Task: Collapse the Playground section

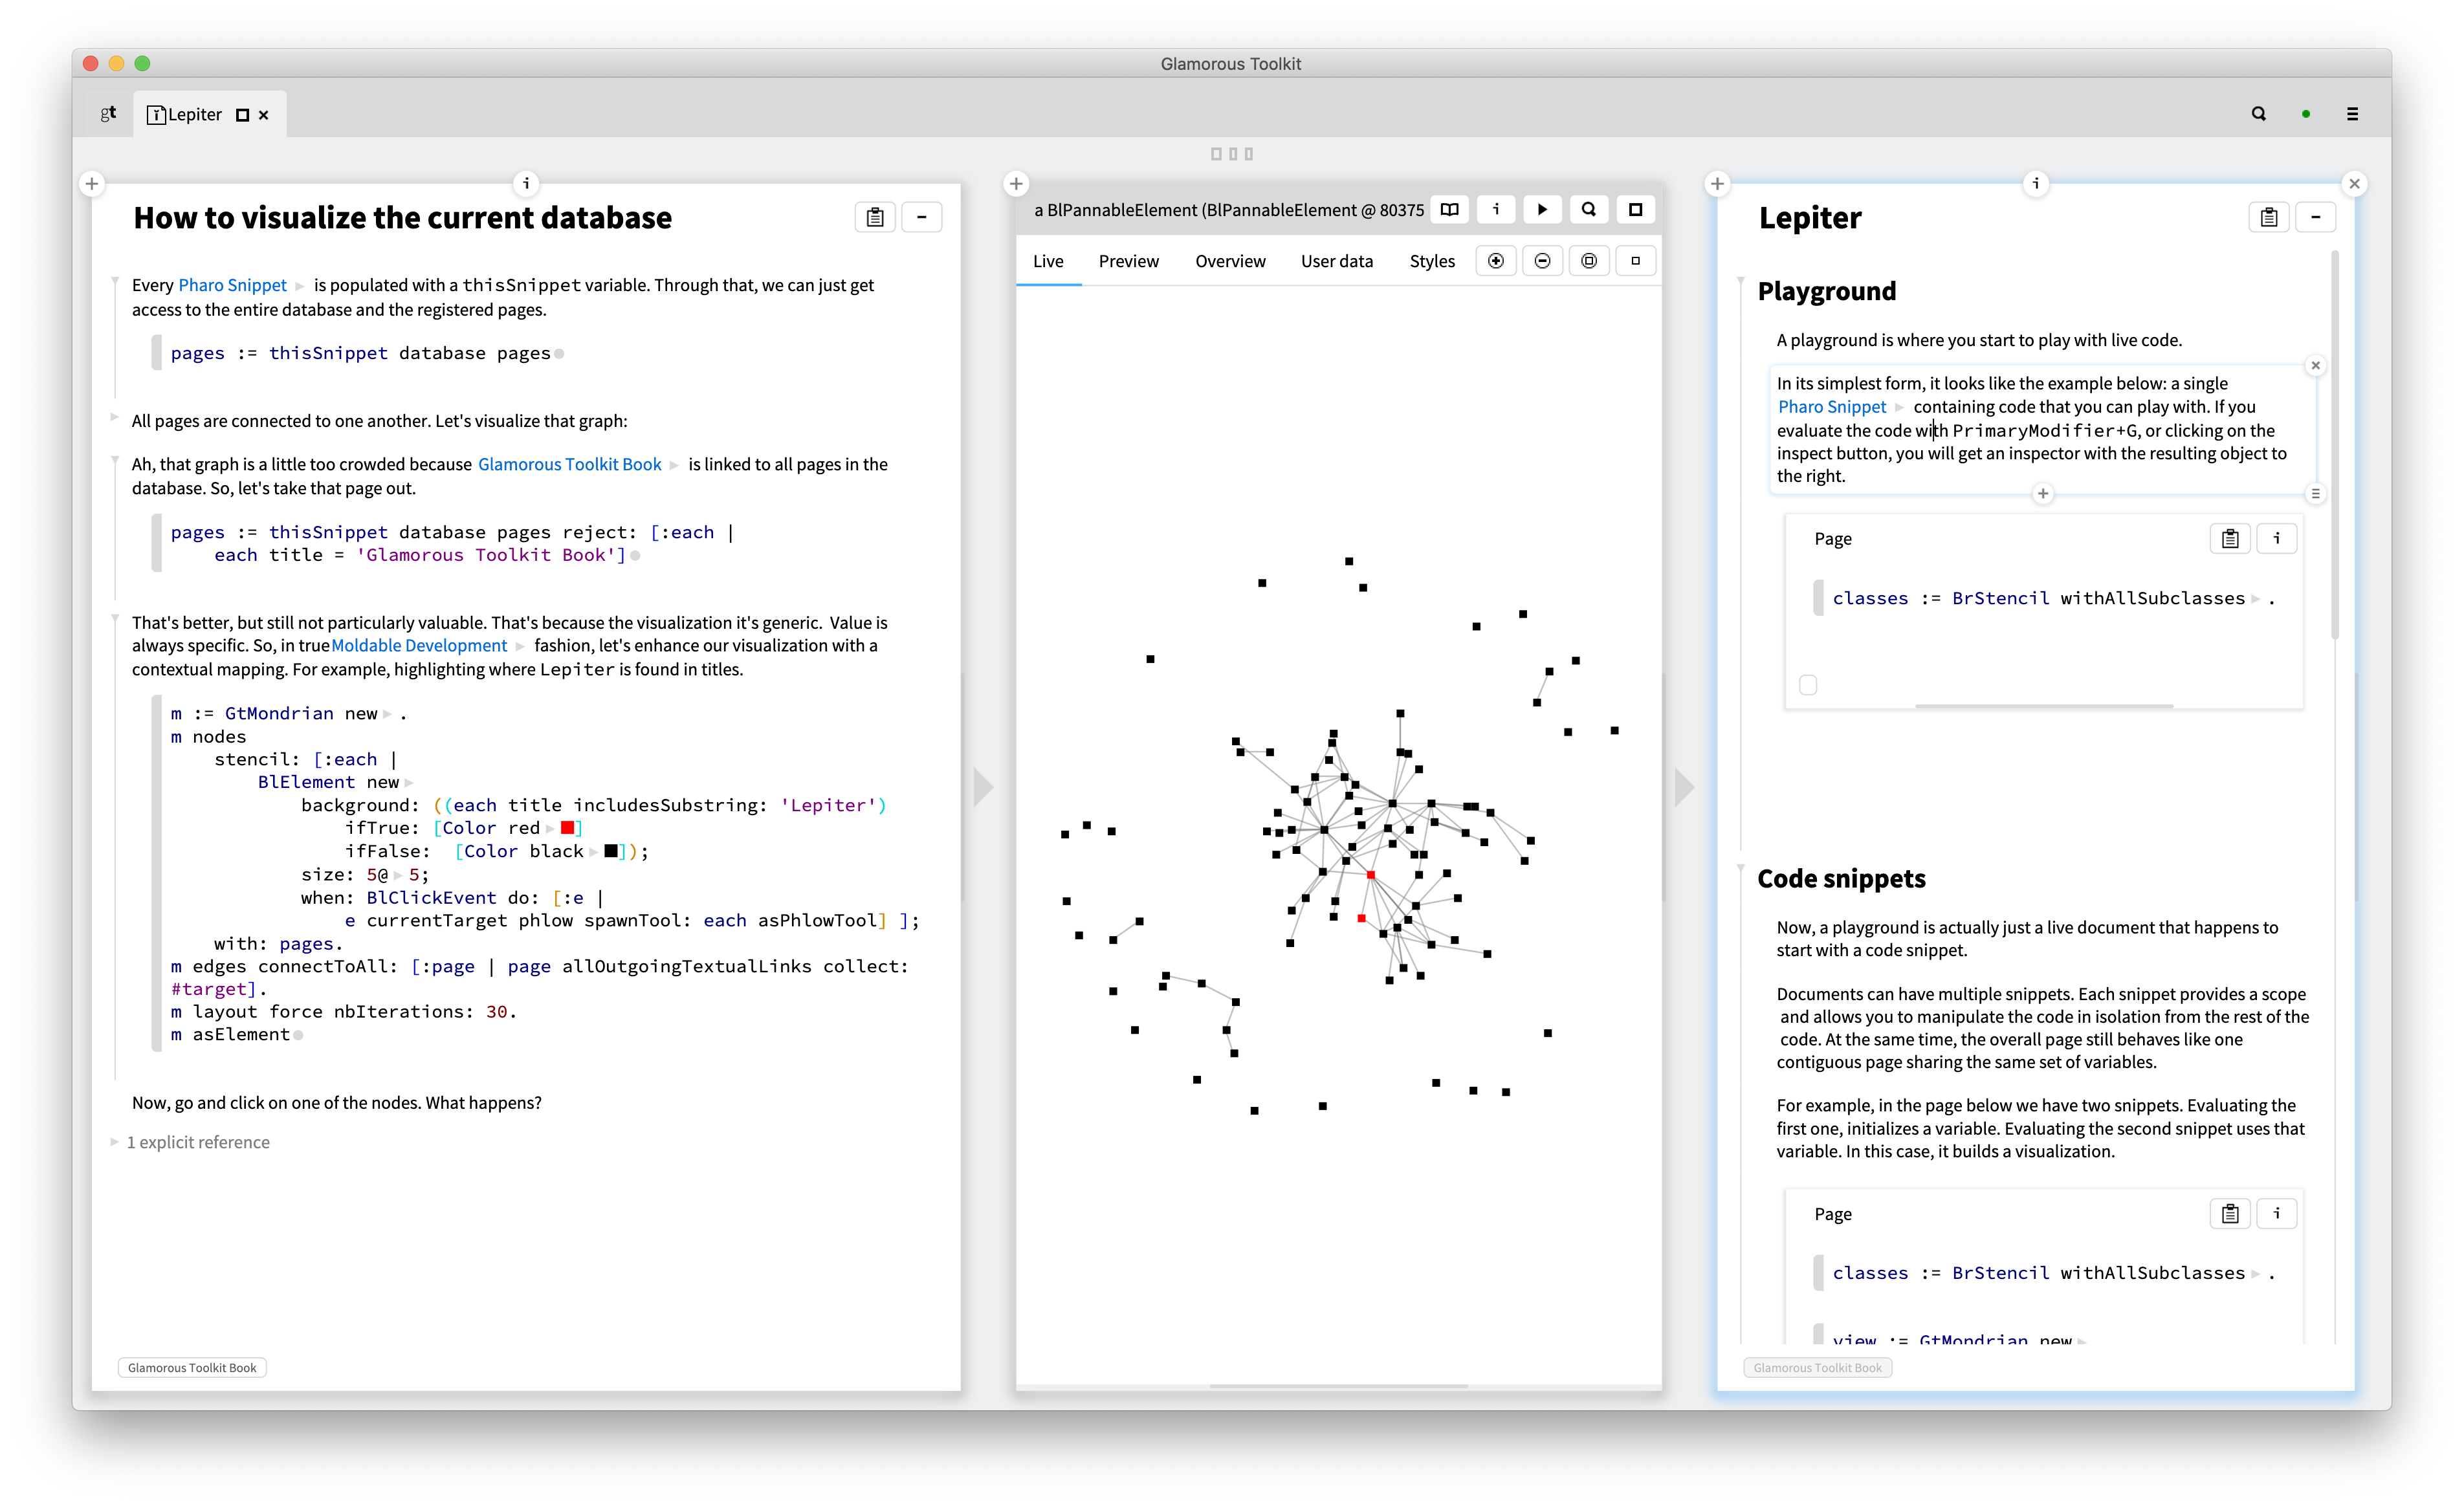Action: click(x=1741, y=280)
